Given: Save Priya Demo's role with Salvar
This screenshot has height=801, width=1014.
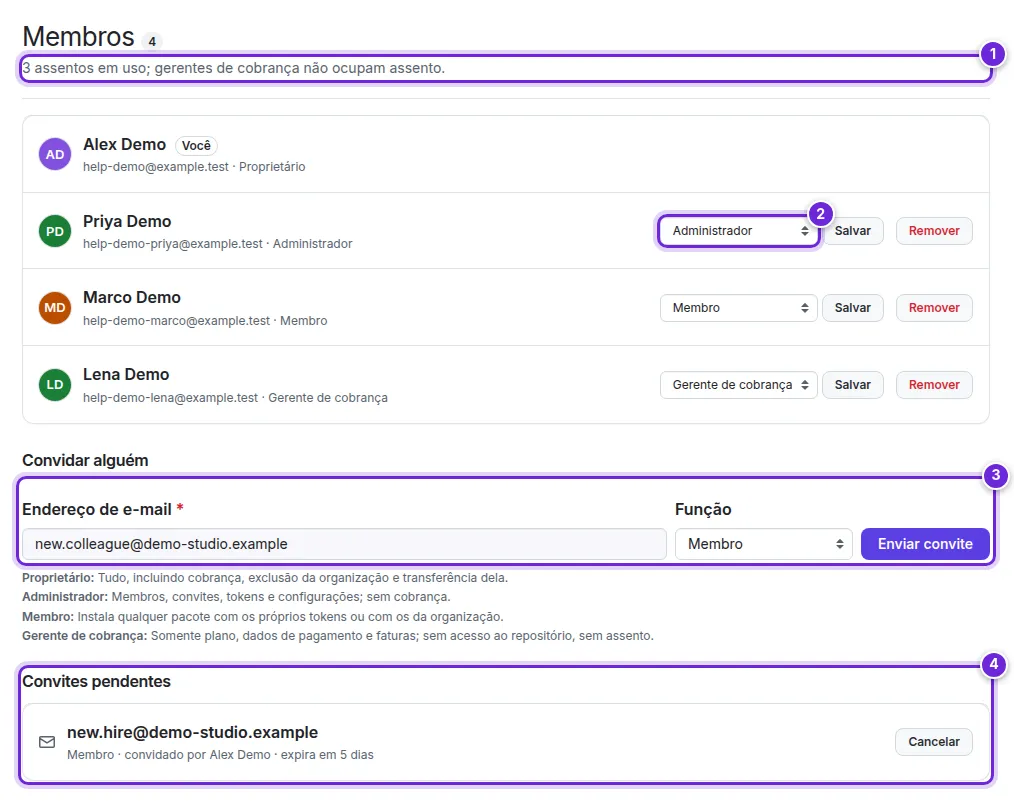Looking at the screenshot, I should click(x=852, y=231).
